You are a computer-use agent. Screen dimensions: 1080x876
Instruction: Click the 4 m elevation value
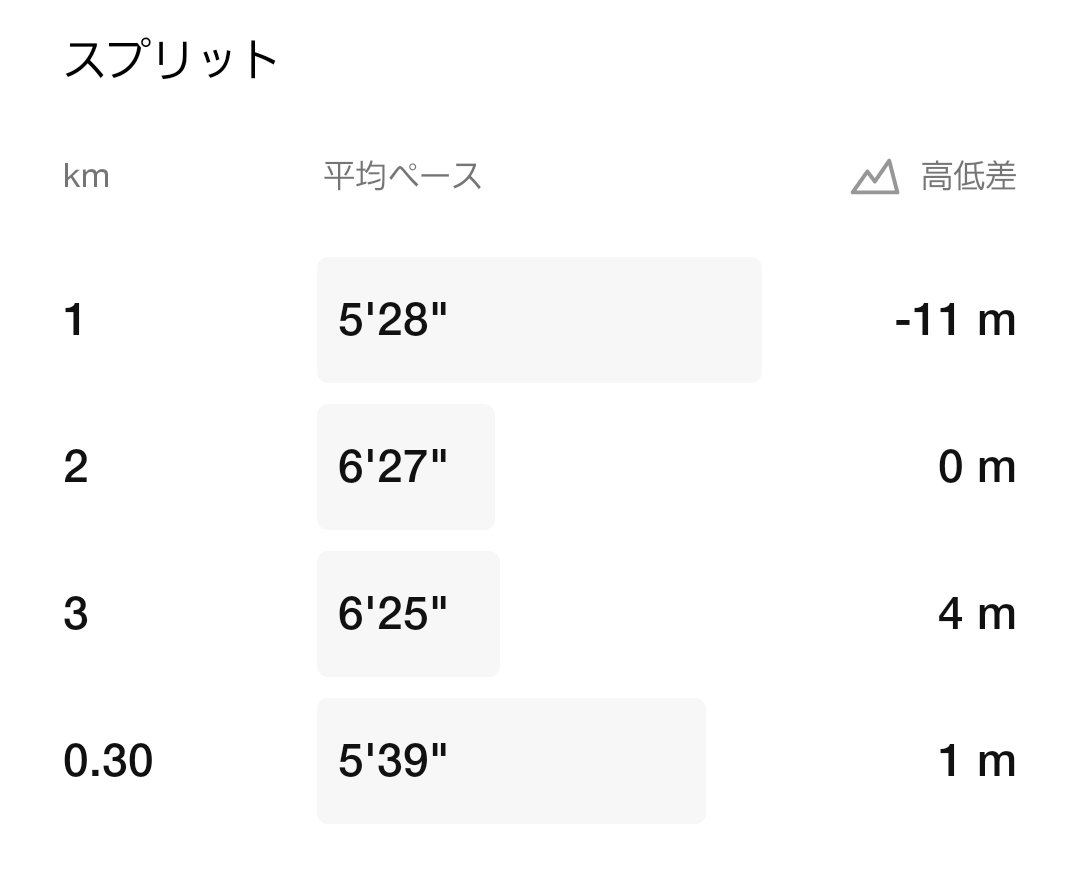[x=976, y=614]
